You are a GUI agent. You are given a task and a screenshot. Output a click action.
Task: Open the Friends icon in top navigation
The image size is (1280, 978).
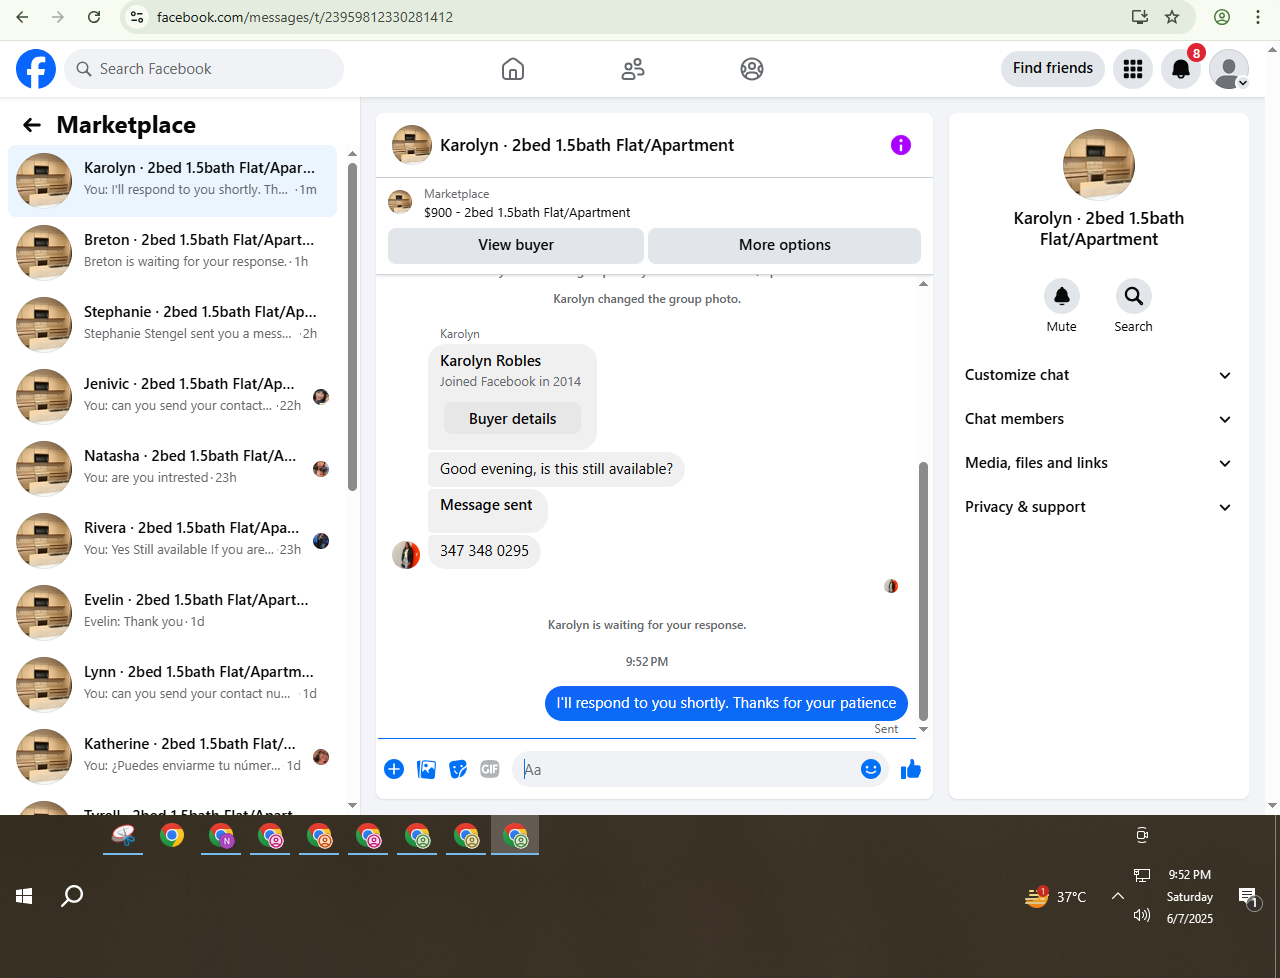coord(633,69)
